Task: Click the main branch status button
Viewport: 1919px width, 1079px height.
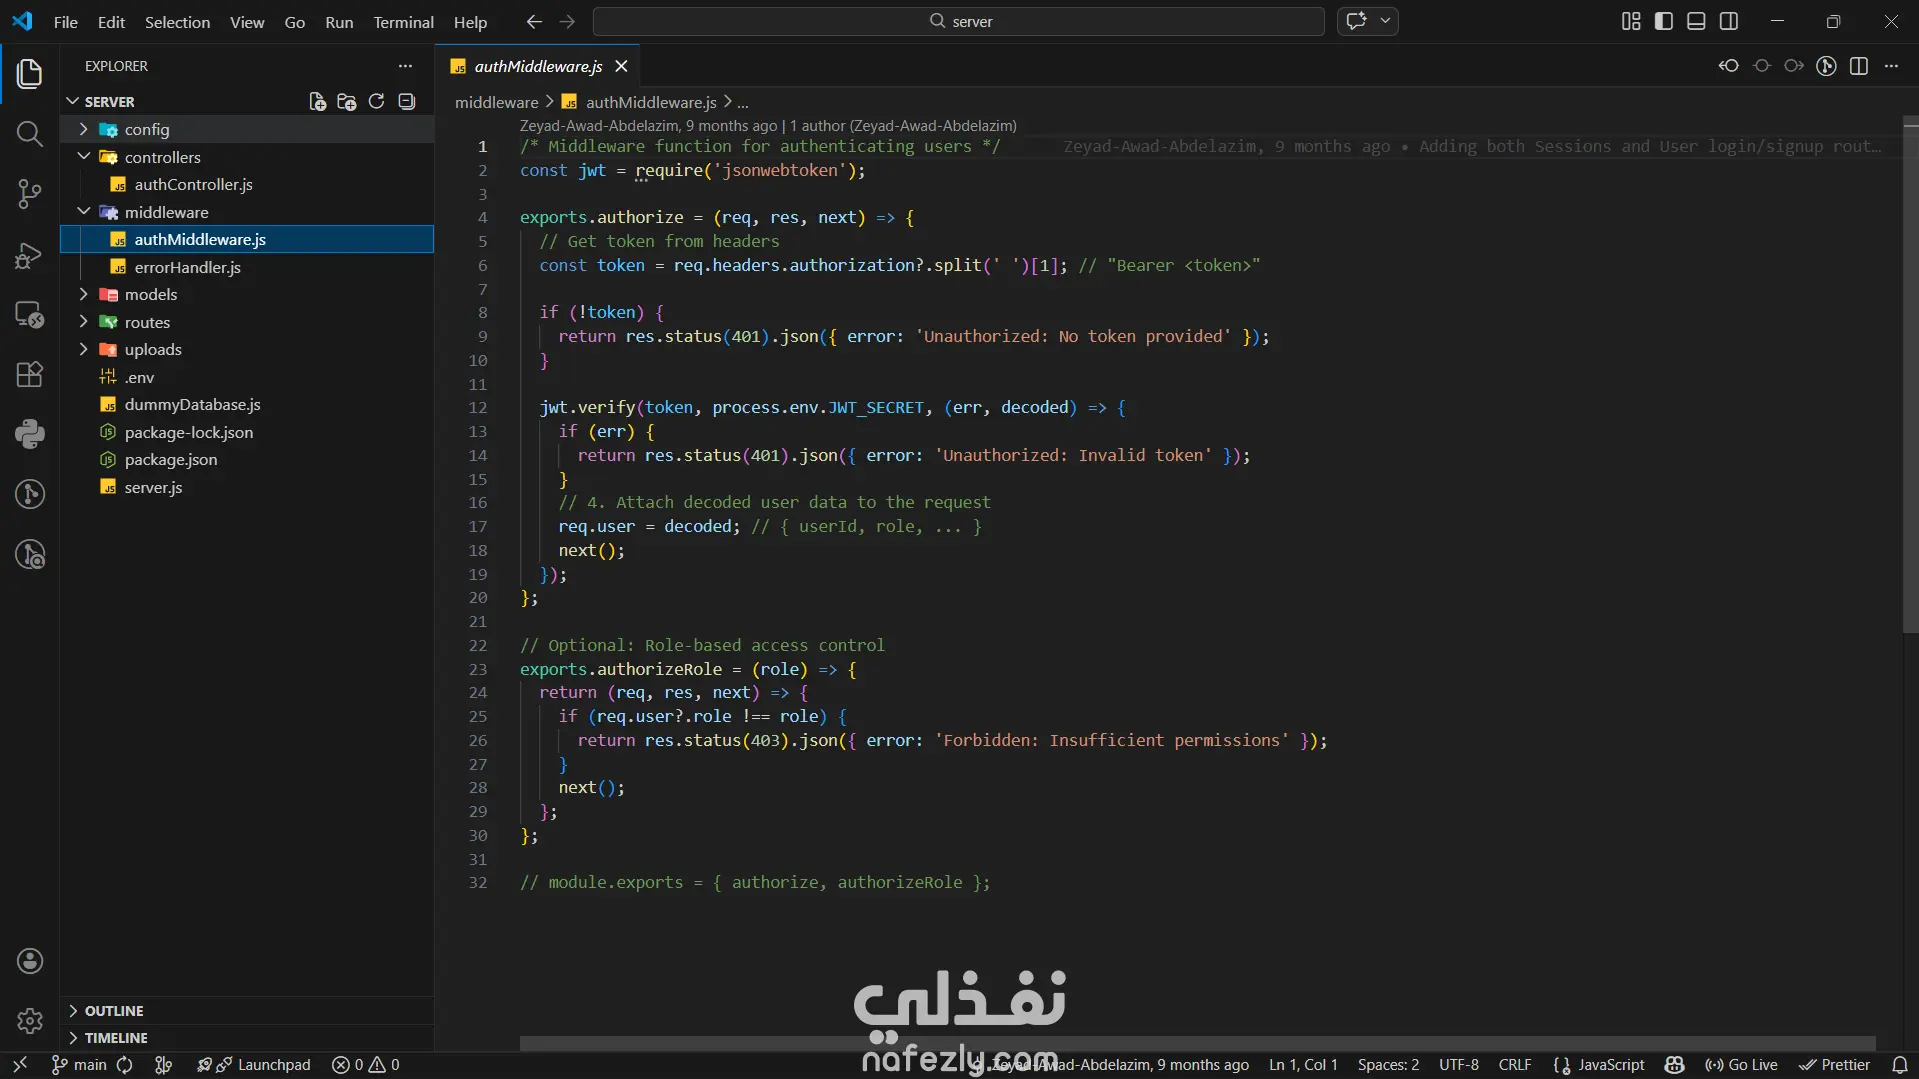Action: [79, 1065]
